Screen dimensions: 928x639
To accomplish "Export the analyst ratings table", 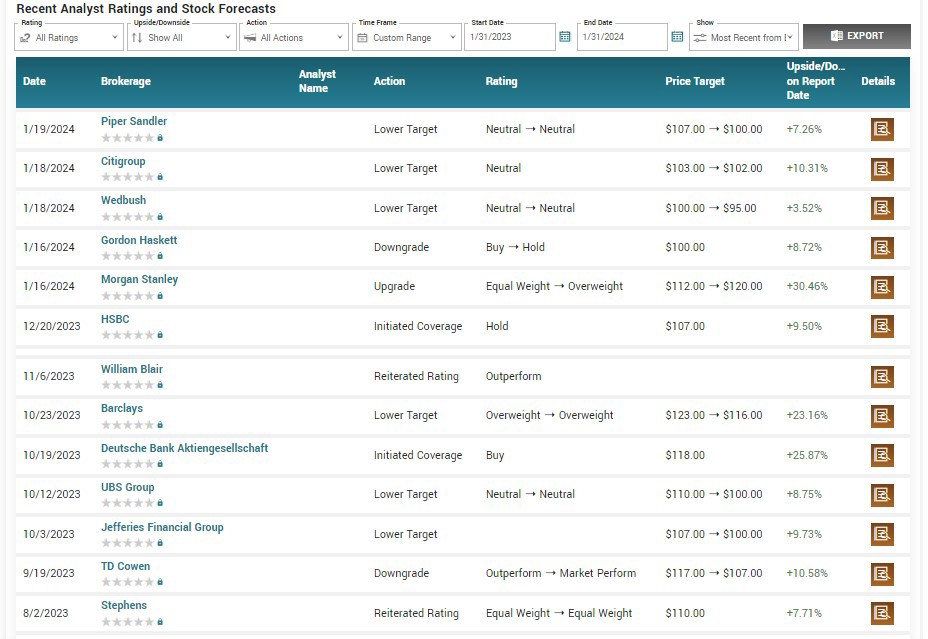I will [856, 36].
